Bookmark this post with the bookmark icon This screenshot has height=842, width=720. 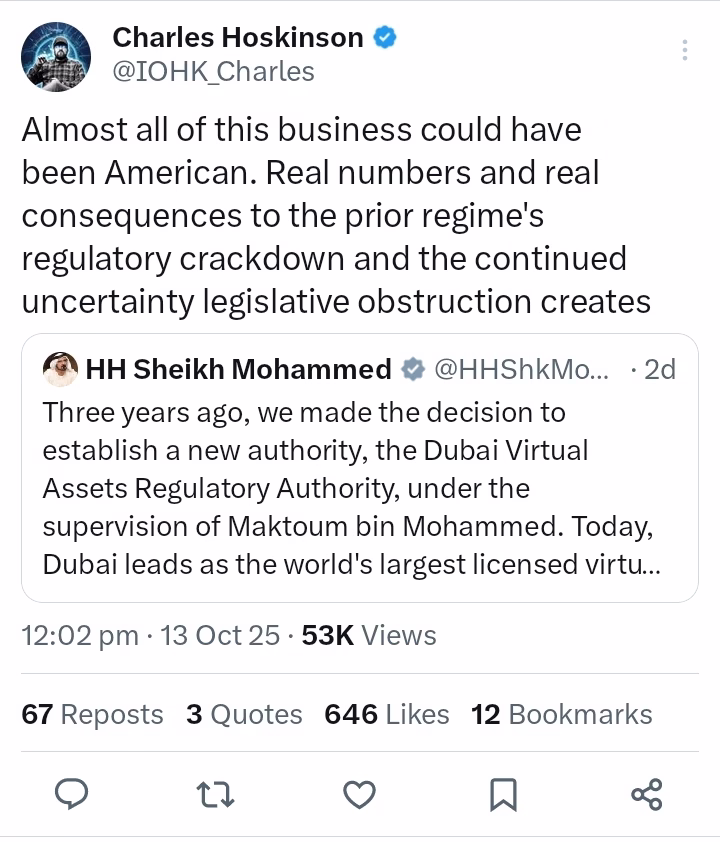pyautogui.click(x=503, y=795)
